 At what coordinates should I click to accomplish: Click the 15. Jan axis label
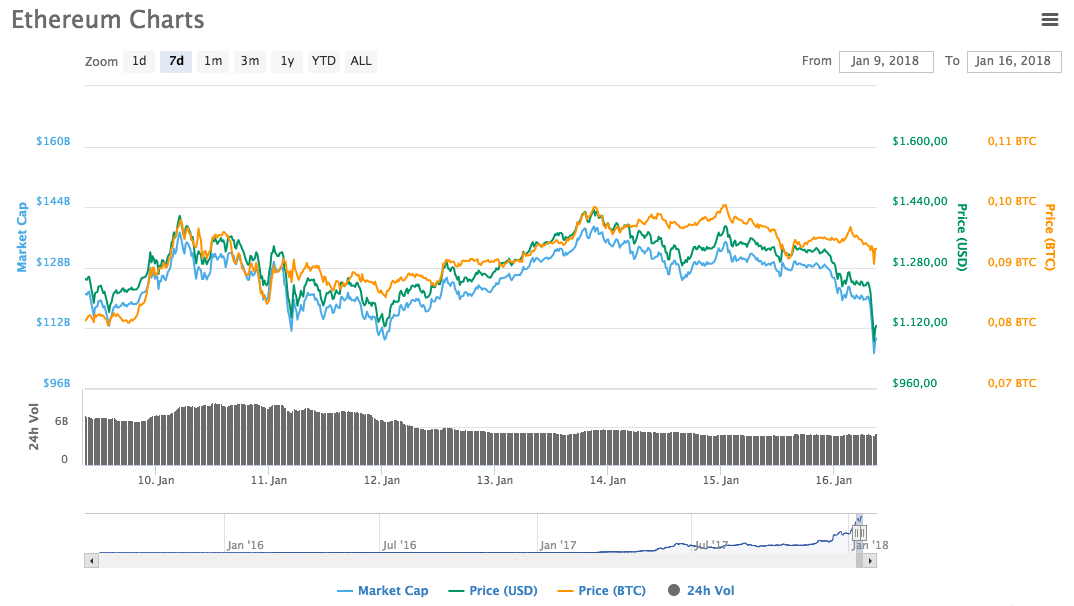tap(721, 480)
